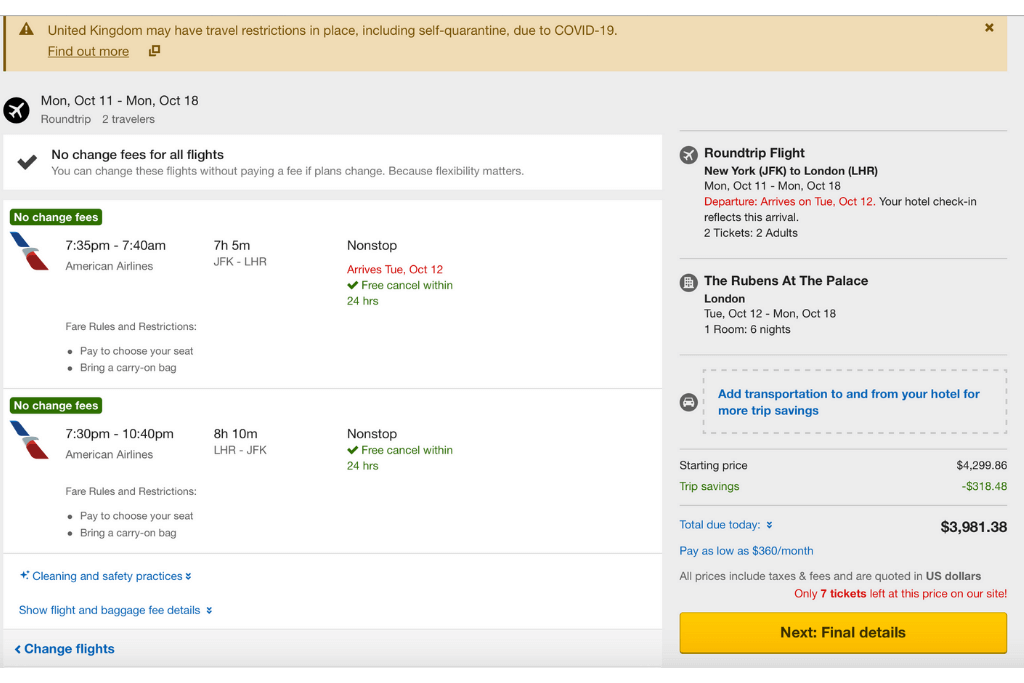
Task: Select the 7:35pm - 7:40am flight time
Action: [116, 246]
